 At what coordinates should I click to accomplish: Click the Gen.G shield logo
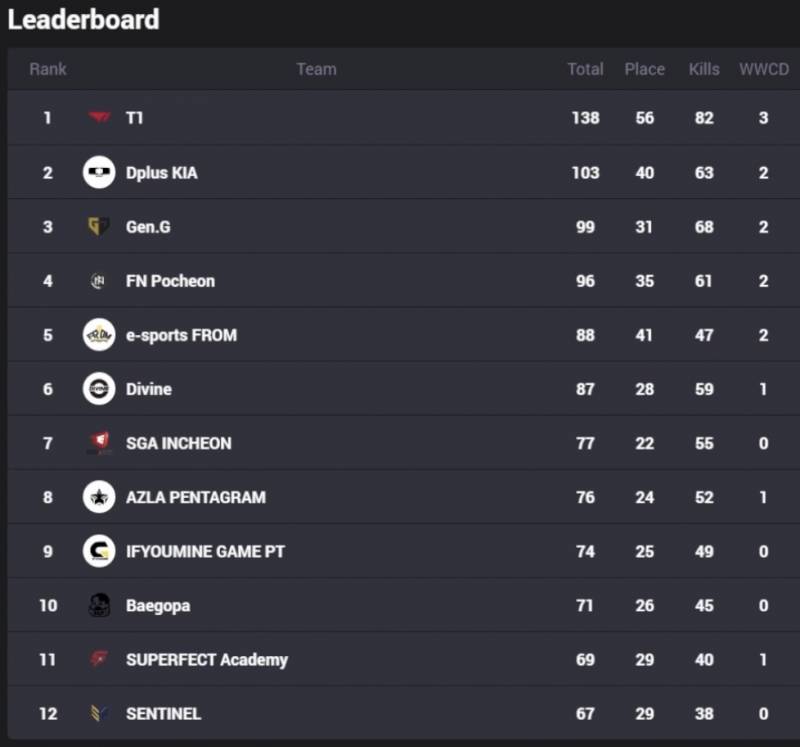(x=99, y=227)
